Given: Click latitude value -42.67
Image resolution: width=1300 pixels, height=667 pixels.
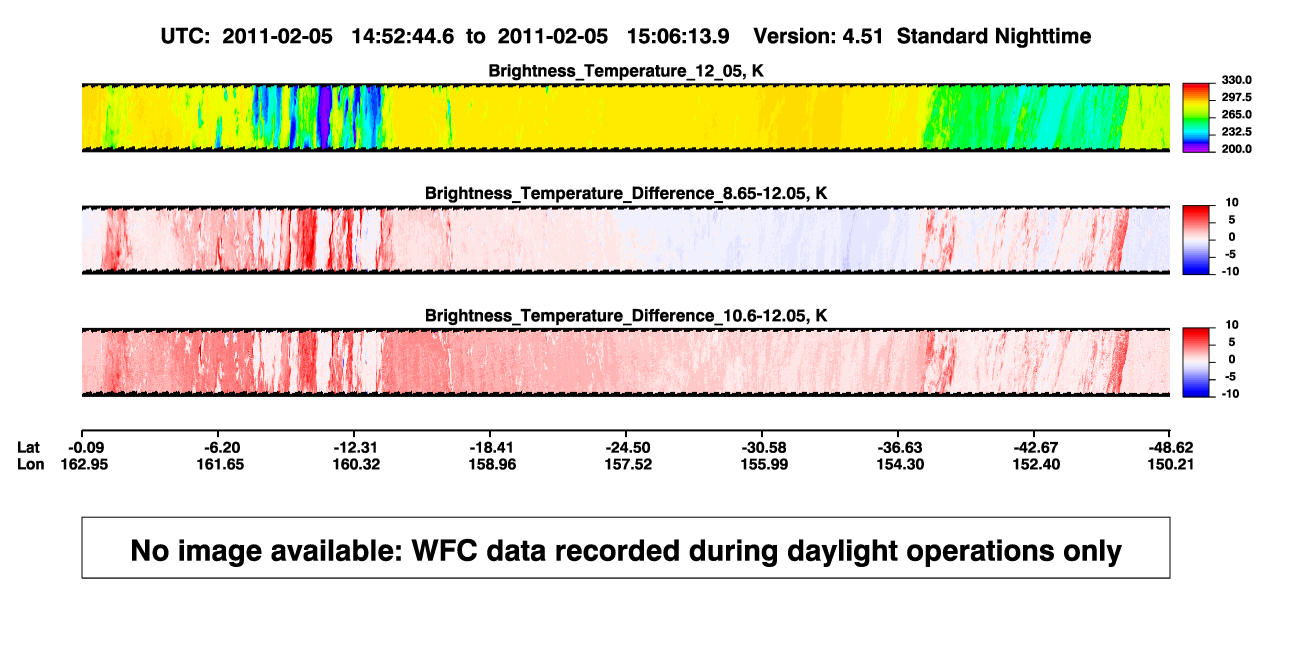Looking at the screenshot, I should point(1034,446).
